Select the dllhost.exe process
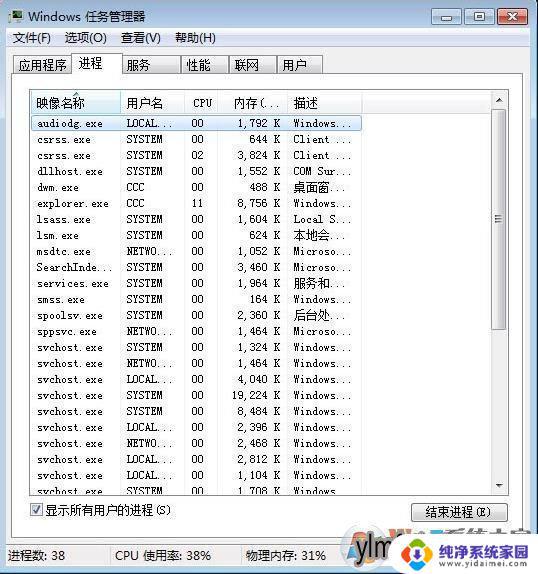 click(196, 171)
